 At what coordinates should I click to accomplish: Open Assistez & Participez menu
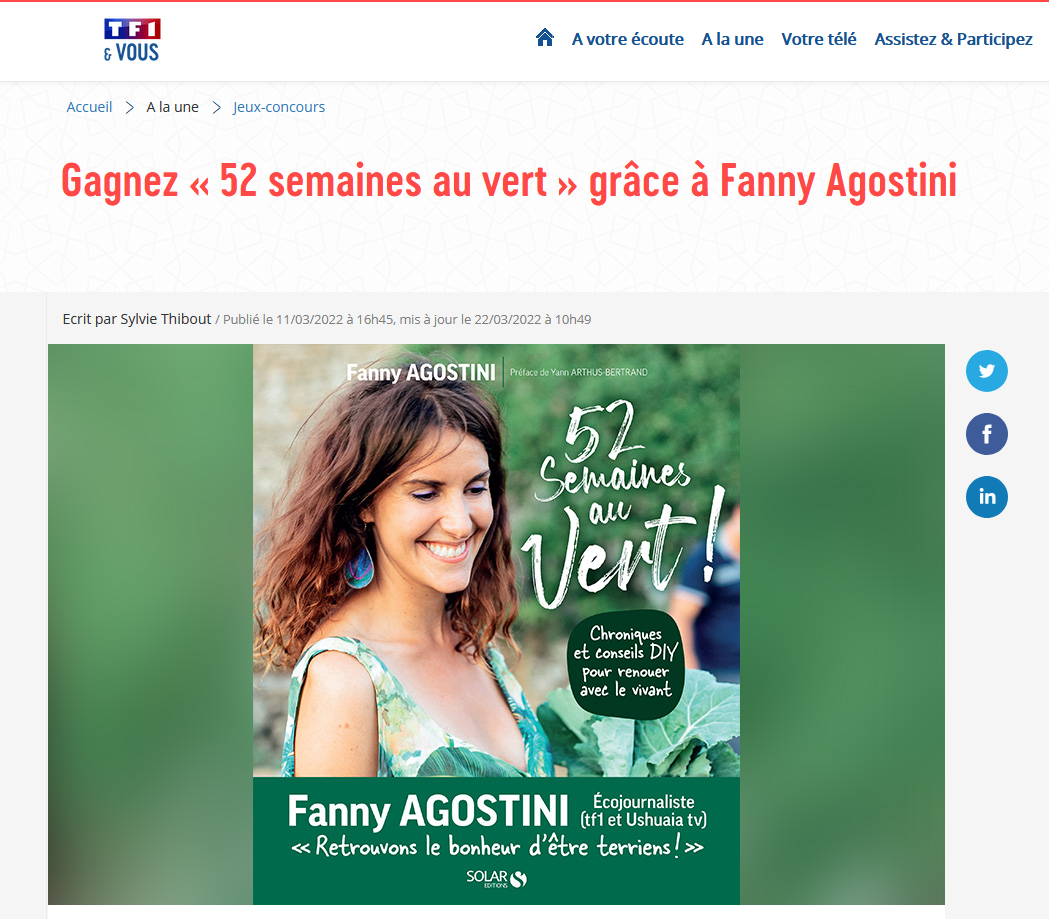click(953, 39)
